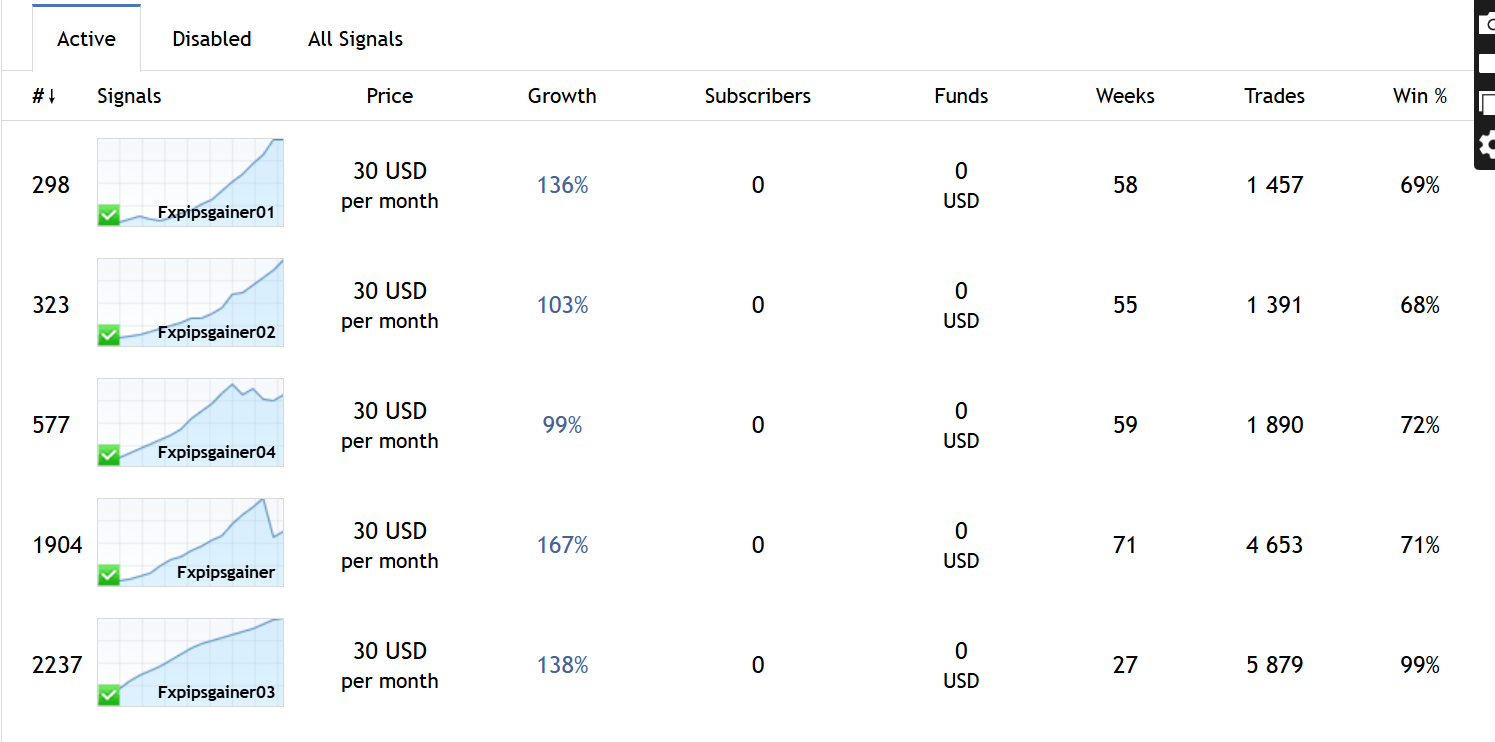The width and height of the screenshot is (1495, 742).
Task: Open the Fxpipsgainer chart thumbnail in row 1904
Action: 190,541
